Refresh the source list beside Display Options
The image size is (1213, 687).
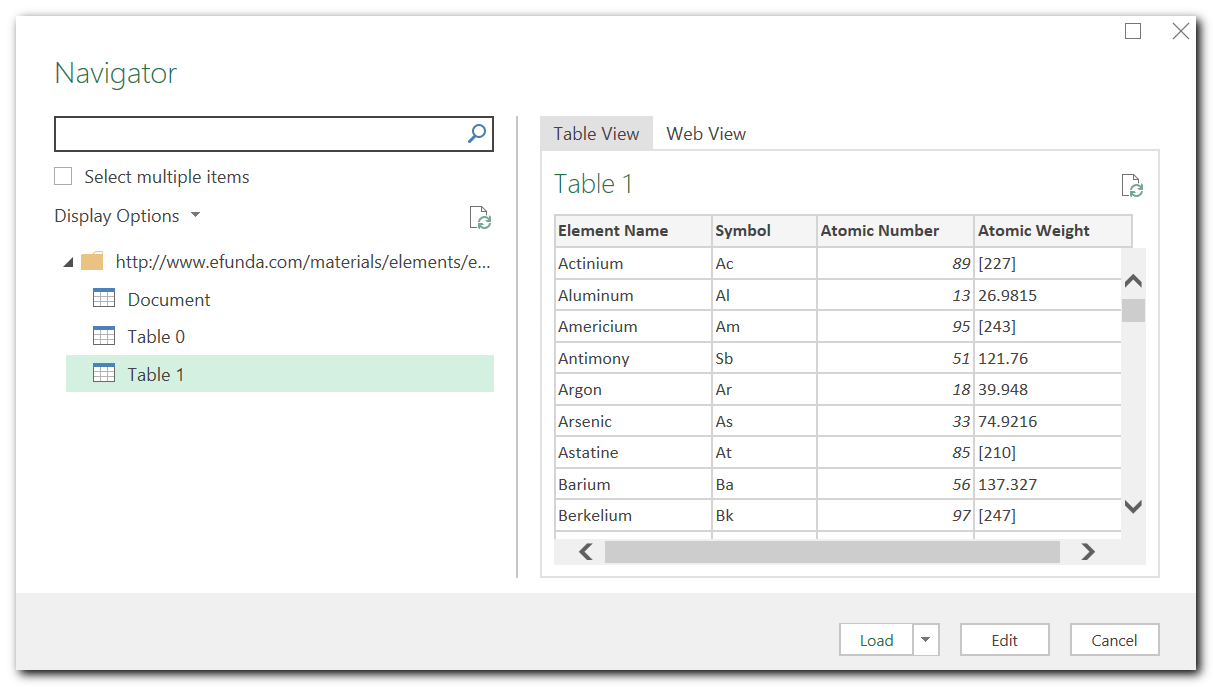coord(480,219)
